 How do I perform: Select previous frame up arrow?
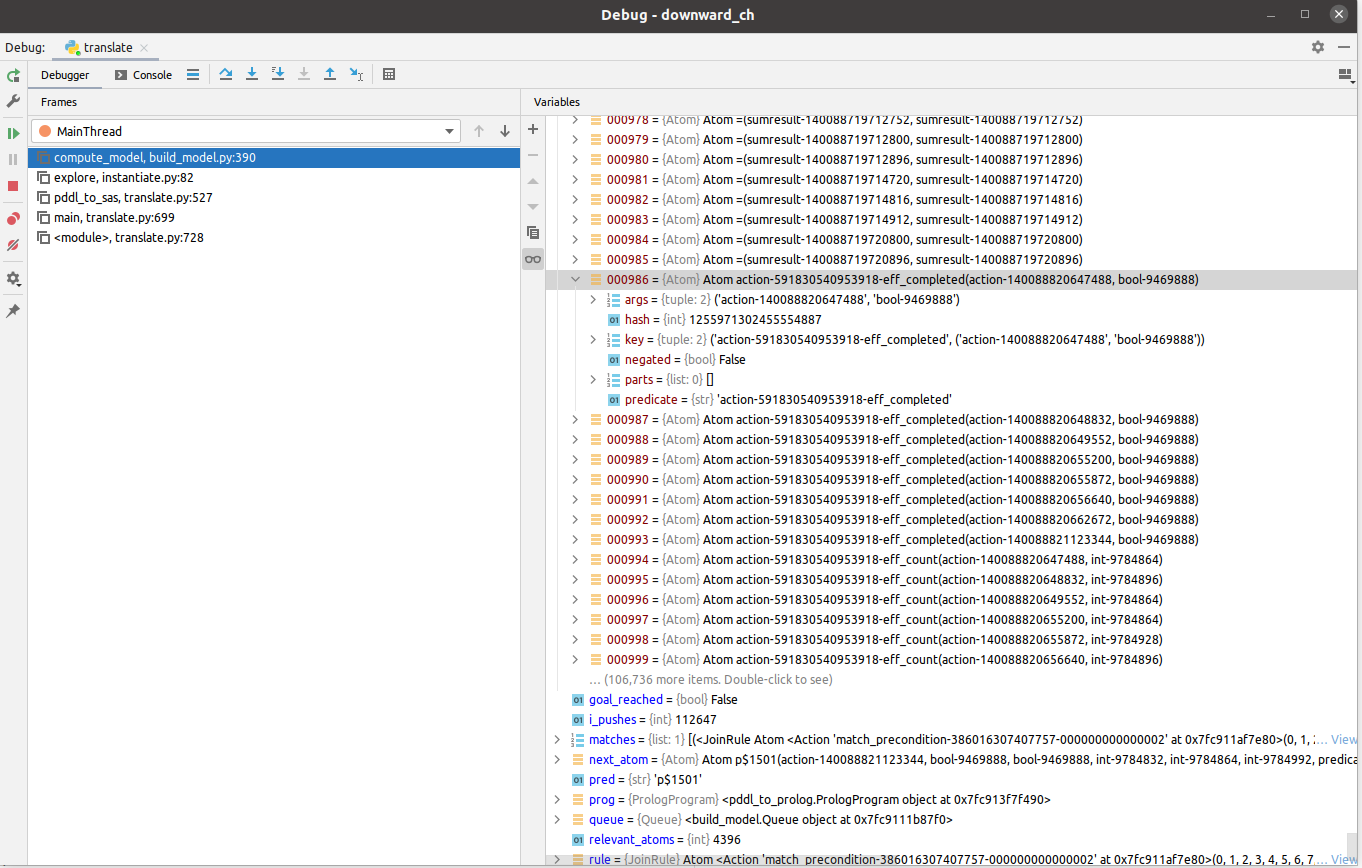coord(479,131)
